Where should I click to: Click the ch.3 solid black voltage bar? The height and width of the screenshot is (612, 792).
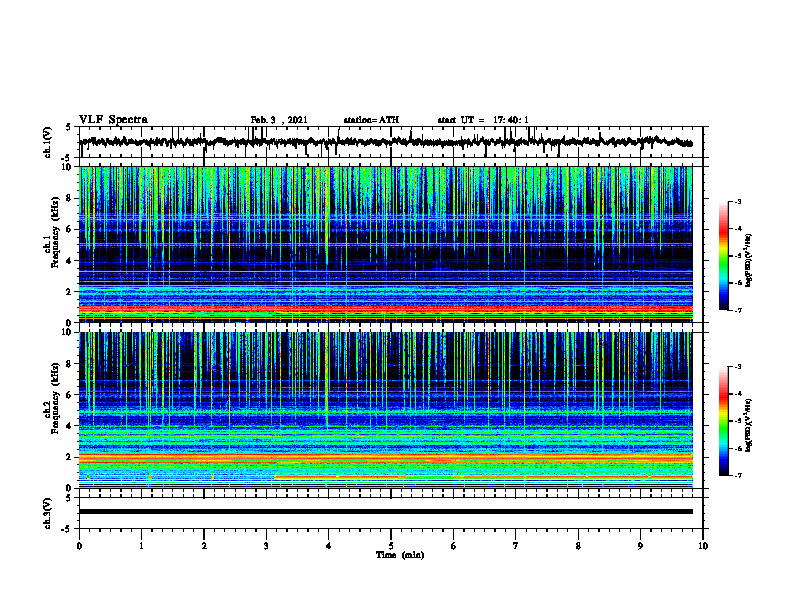[385, 512]
